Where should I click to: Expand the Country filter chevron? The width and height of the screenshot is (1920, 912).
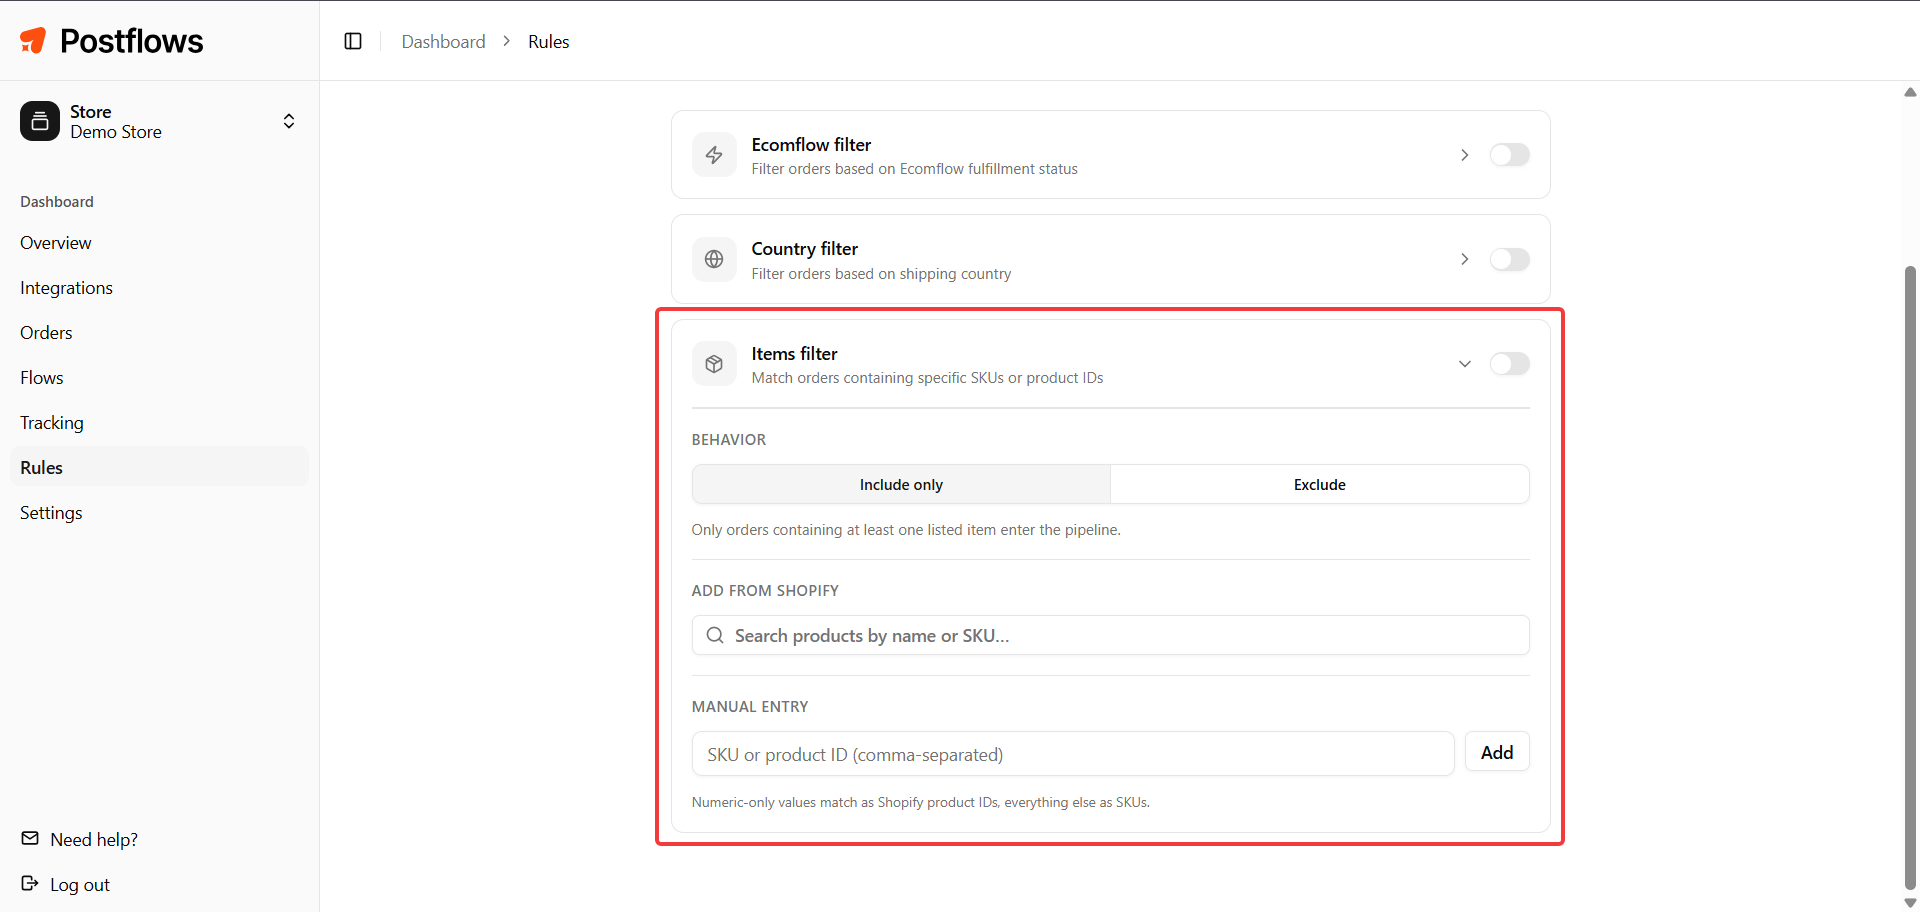[x=1465, y=259]
